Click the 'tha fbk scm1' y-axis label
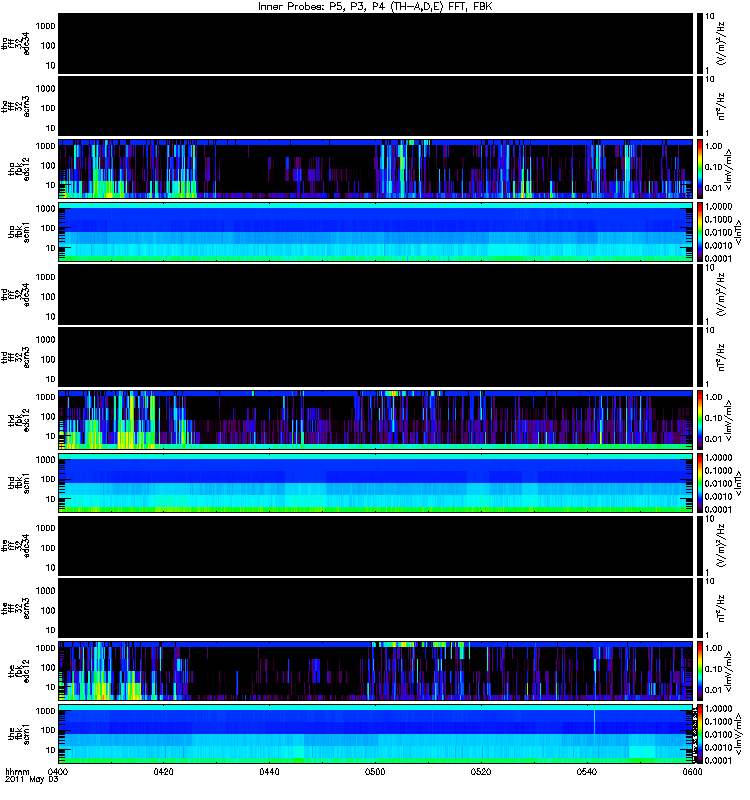This screenshot has height=800, width=750. tap(19, 232)
